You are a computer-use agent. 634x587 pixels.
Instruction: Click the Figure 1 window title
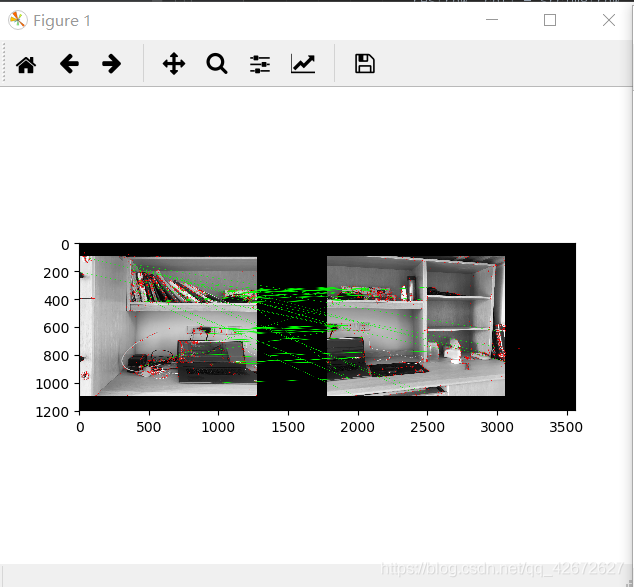62,21
